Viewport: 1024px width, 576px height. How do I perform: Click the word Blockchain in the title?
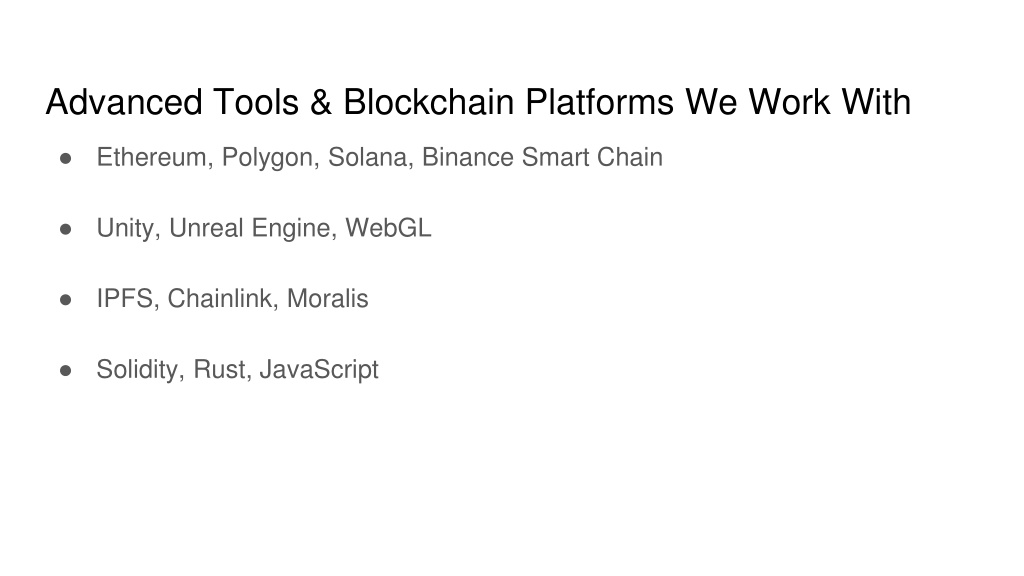(x=428, y=103)
